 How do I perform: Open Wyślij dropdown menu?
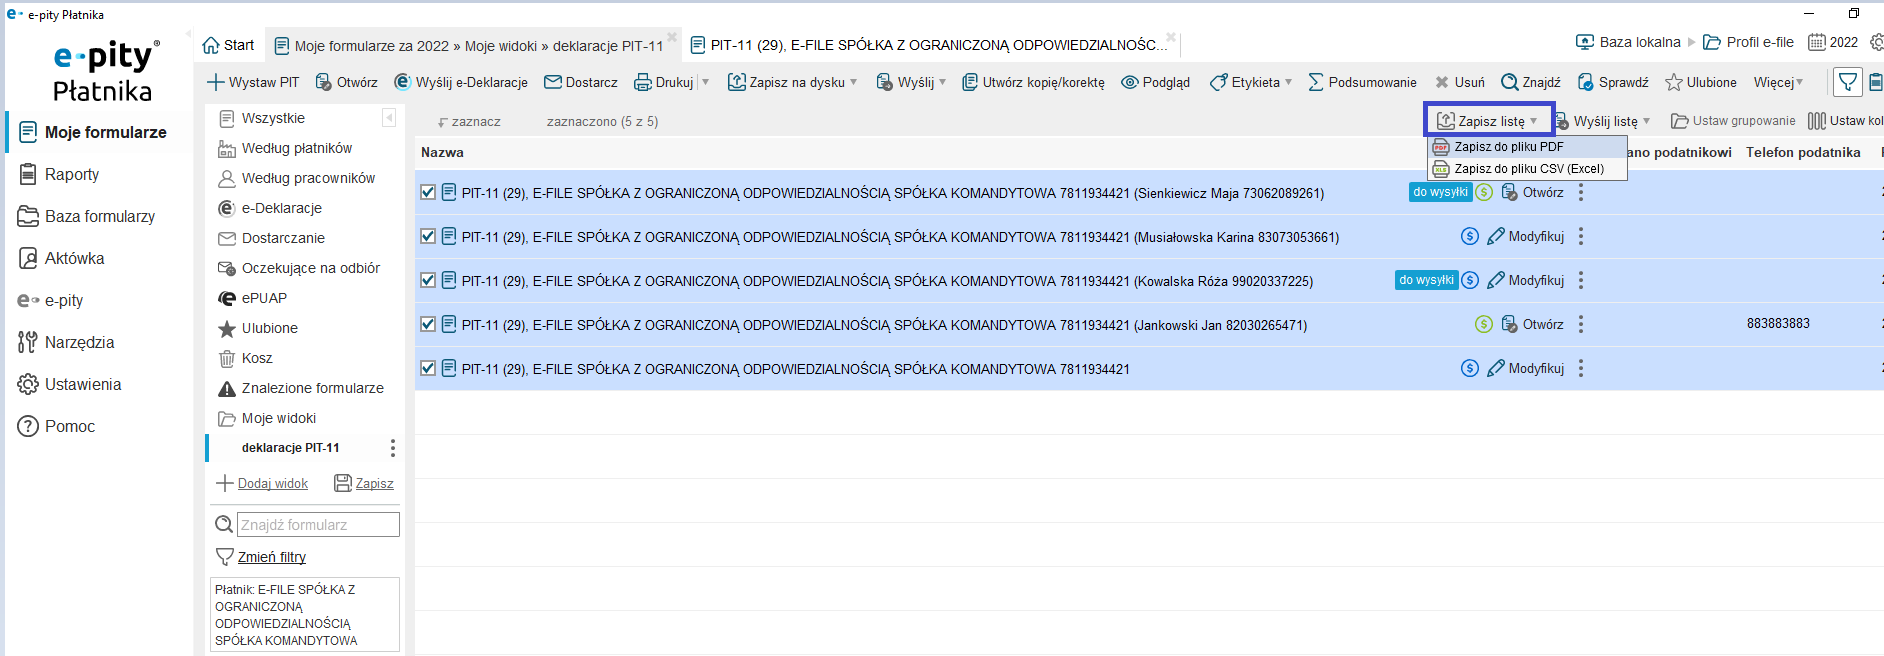point(911,82)
